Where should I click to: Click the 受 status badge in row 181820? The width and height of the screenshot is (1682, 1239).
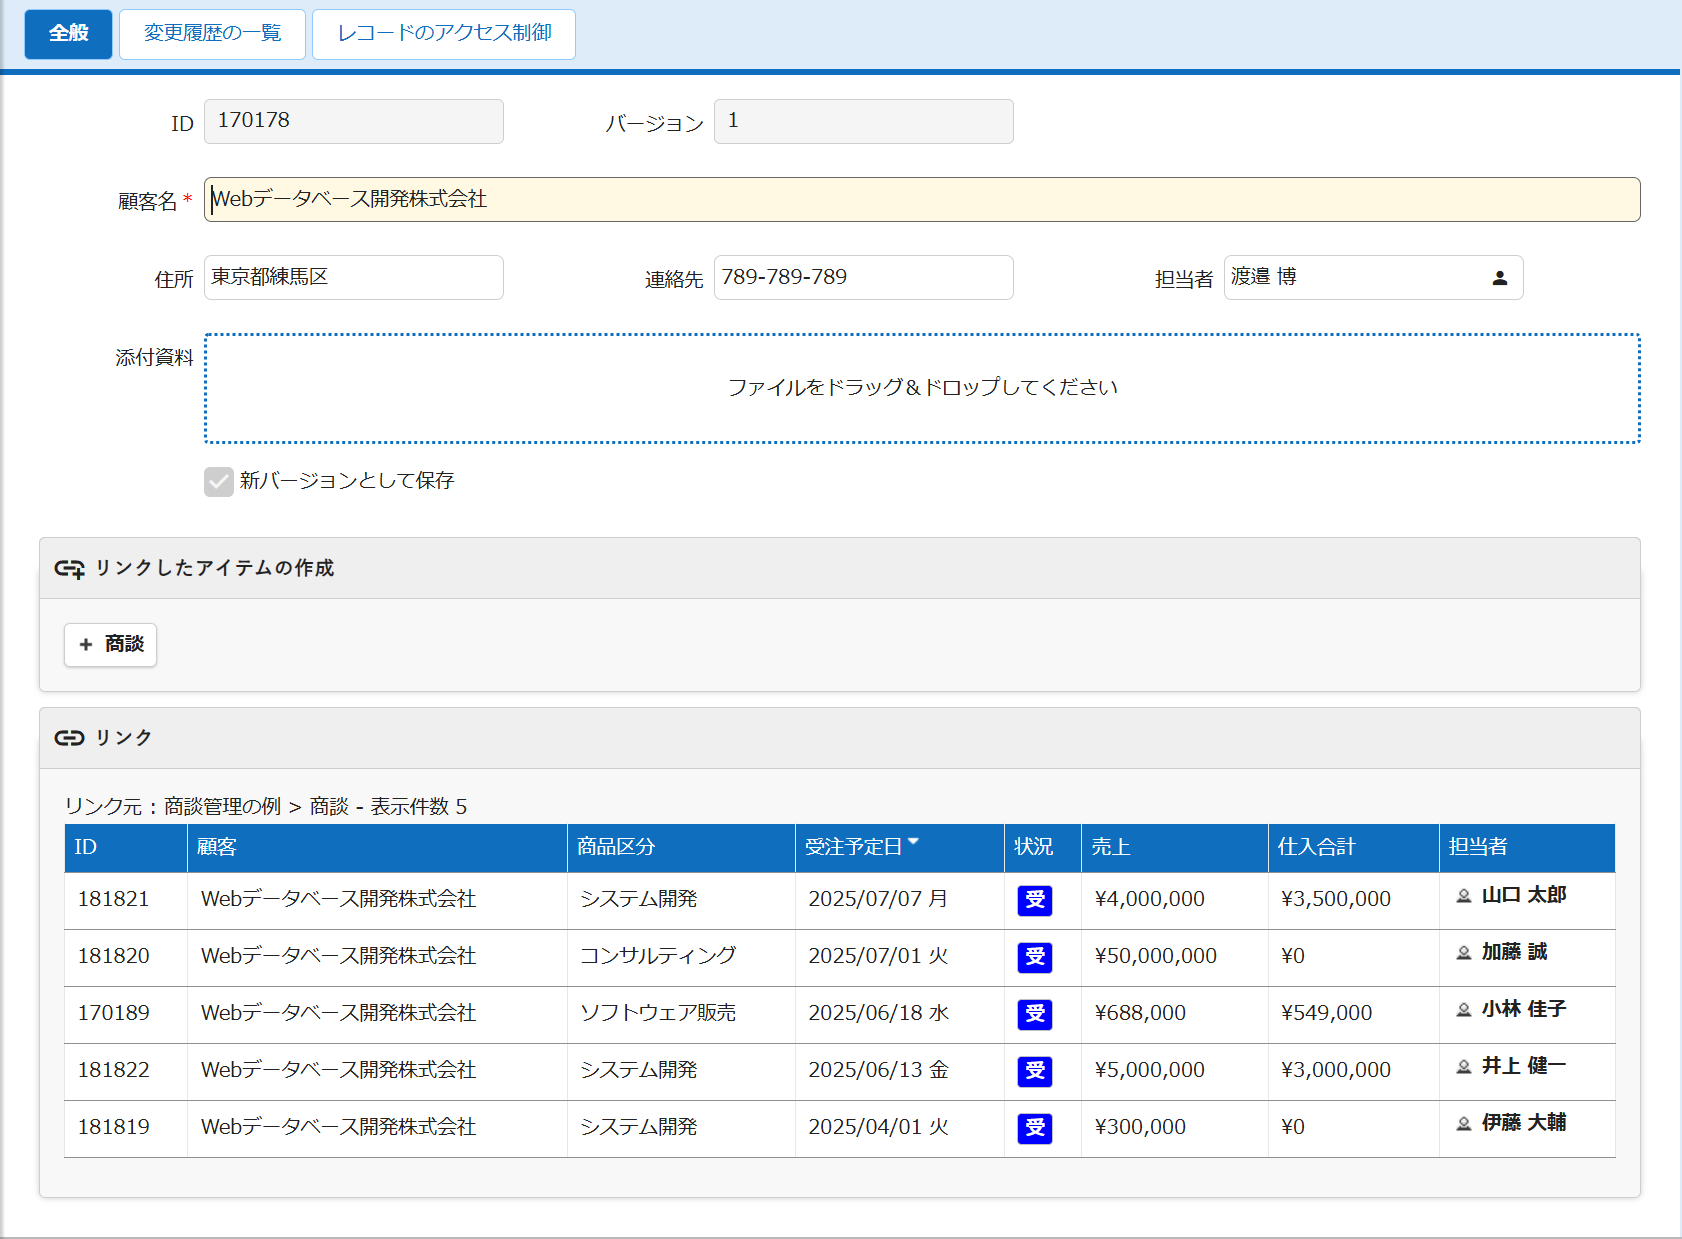(1035, 957)
